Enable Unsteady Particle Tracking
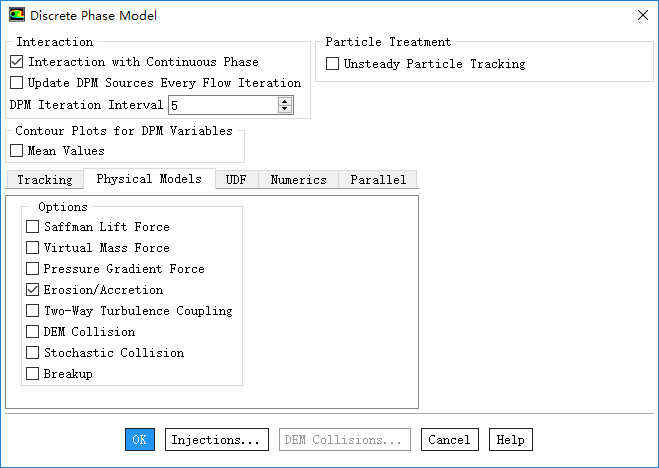Viewport: 659px width, 468px height. [333, 64]
